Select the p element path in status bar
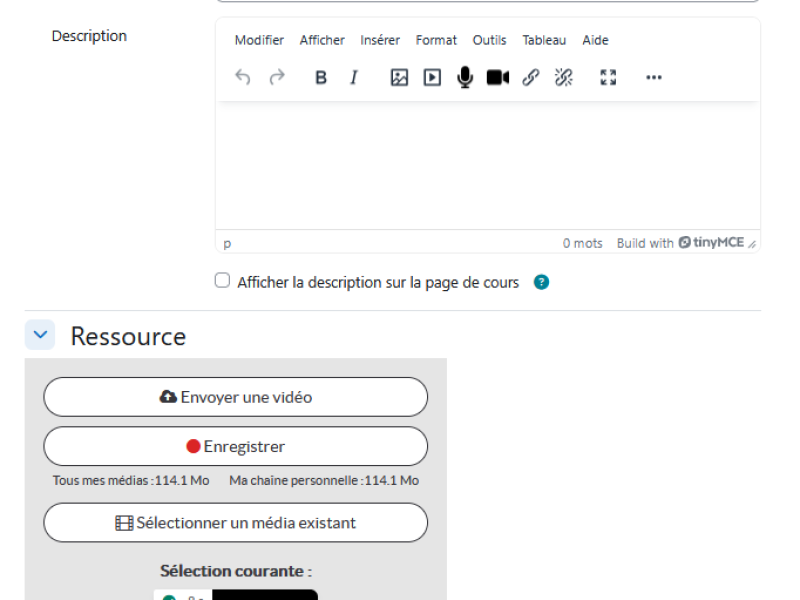 tap(228, 244)
